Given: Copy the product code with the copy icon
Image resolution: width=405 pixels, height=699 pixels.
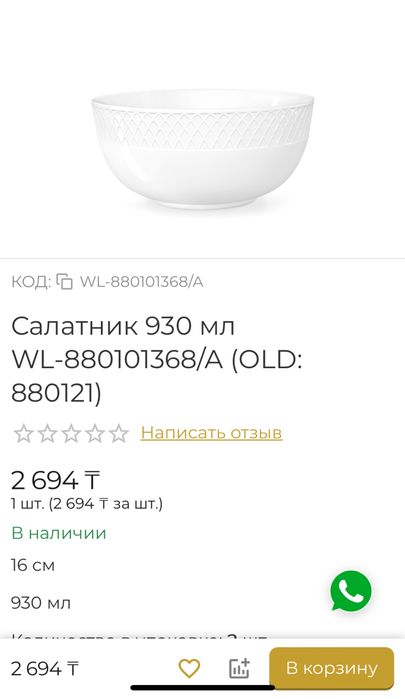Looking at the screenshot, I should [x=65, y=282].
